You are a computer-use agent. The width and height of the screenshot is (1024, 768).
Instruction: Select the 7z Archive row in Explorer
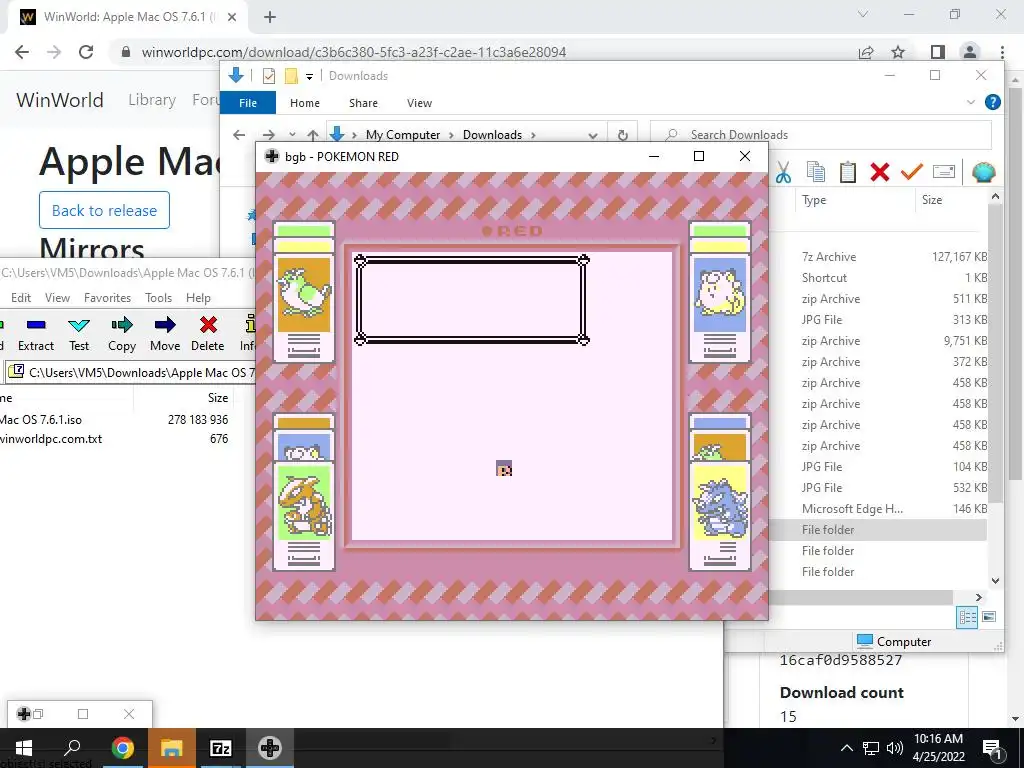879,257
